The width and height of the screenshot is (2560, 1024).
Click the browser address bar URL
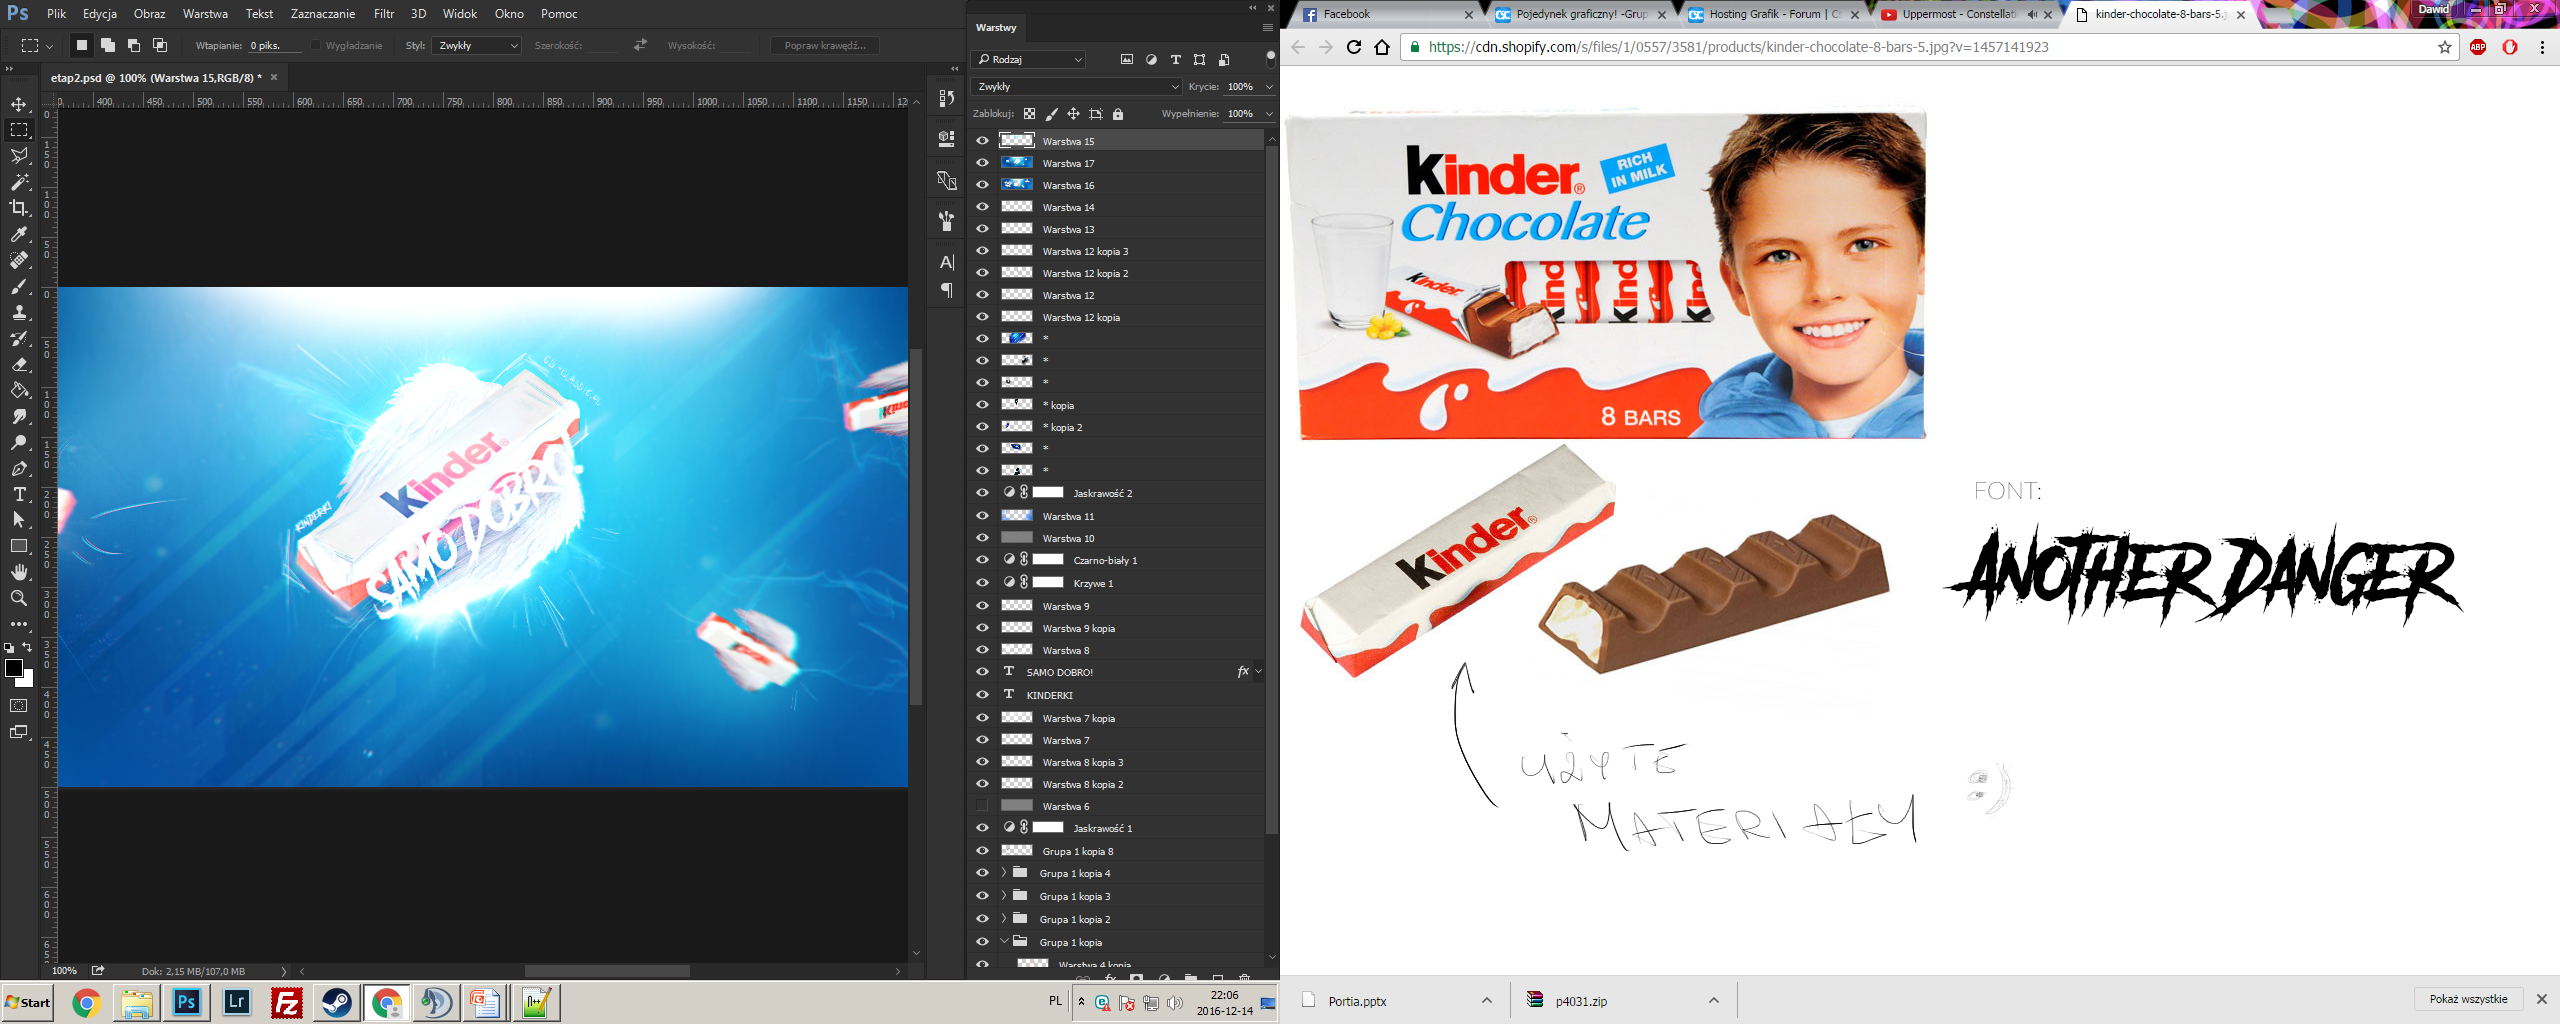pyautogui.click(x=1738, y=47)
